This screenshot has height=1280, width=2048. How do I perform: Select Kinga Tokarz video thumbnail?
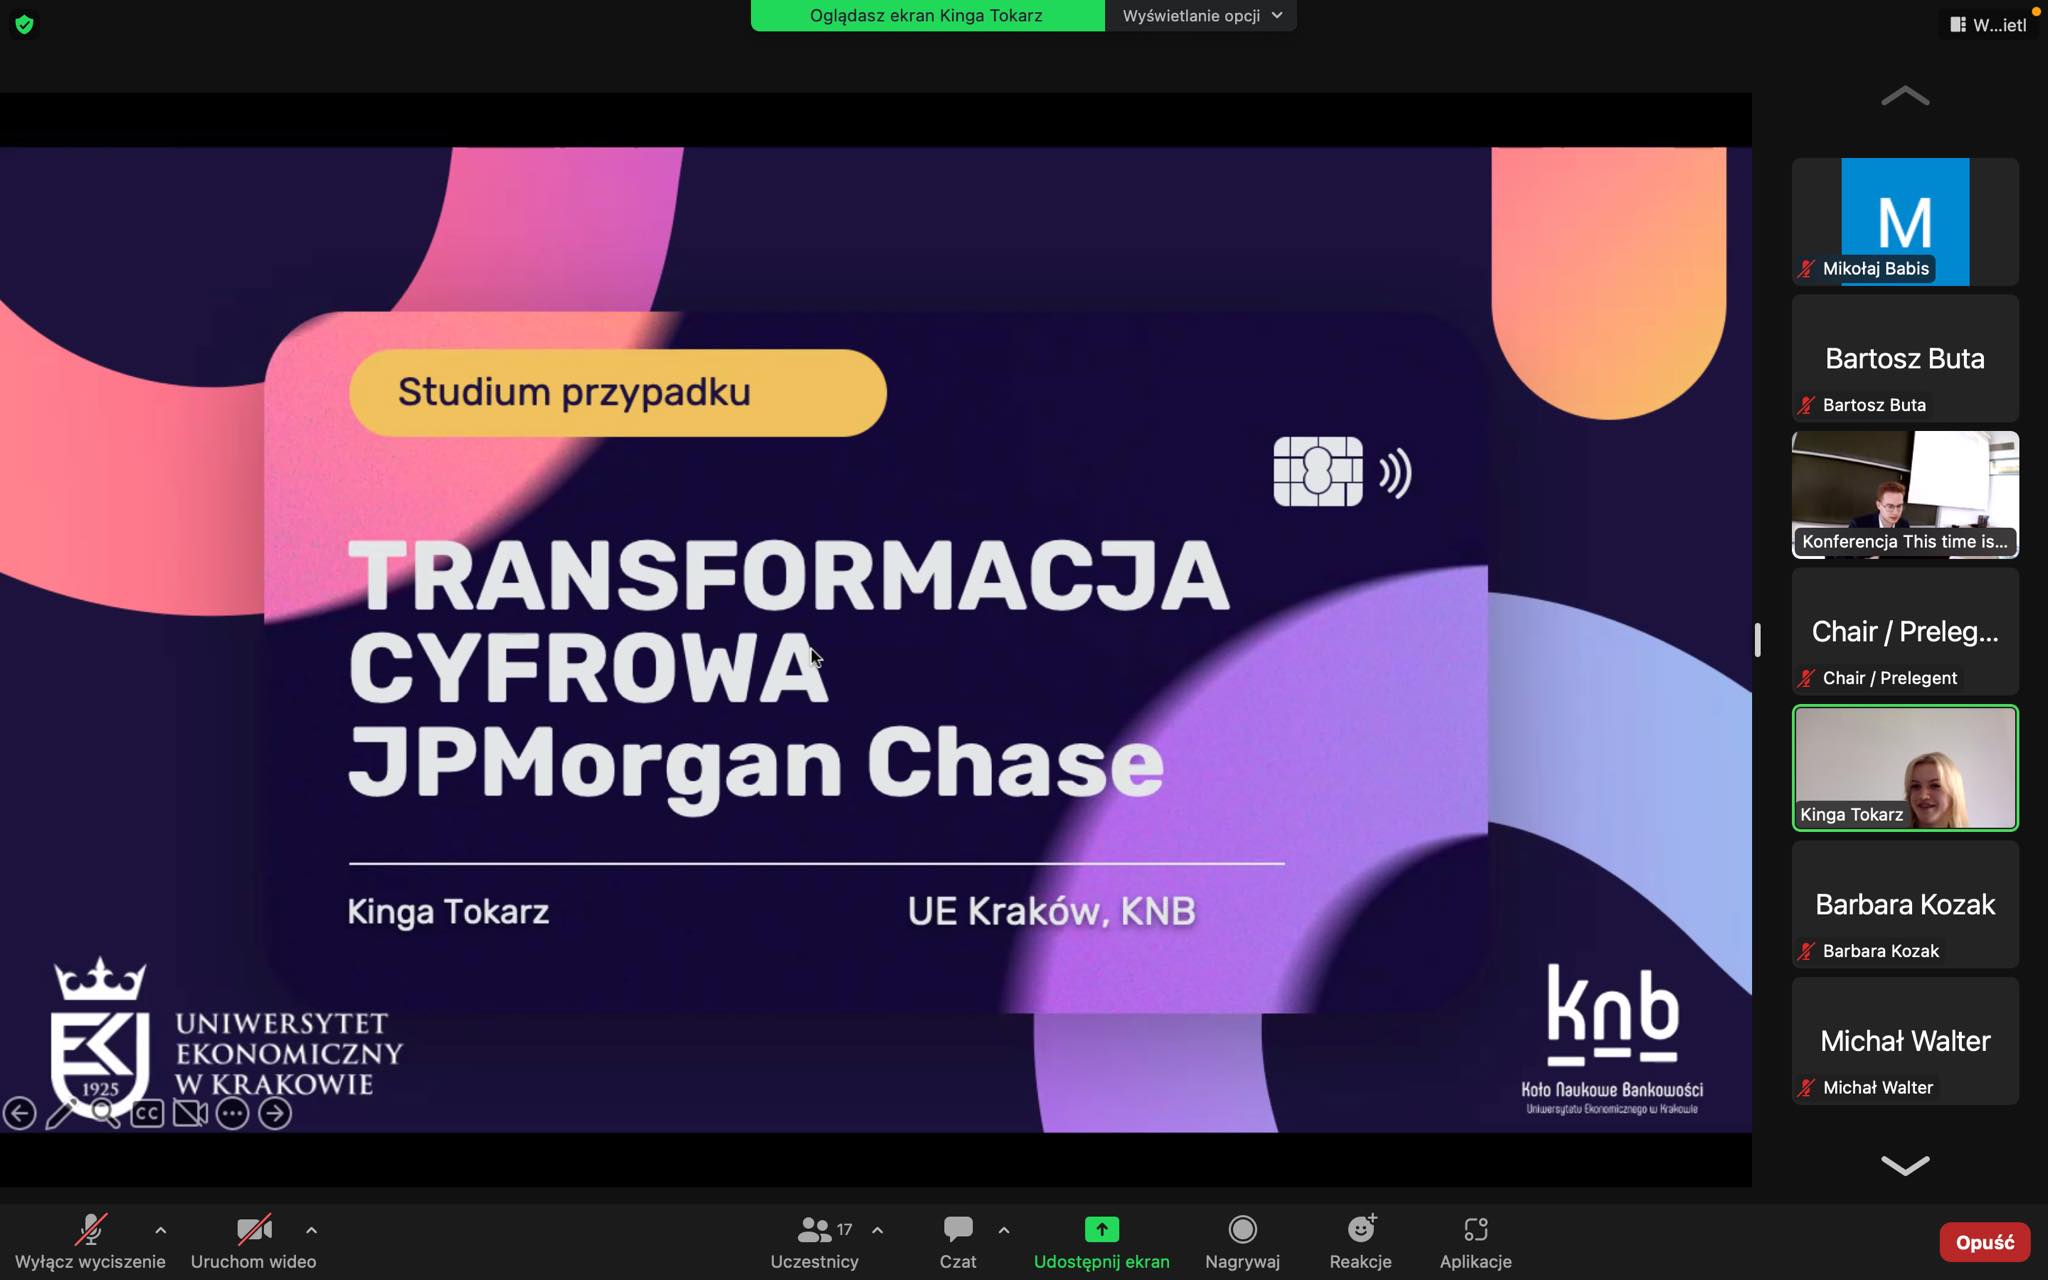tap(1905, 767)
